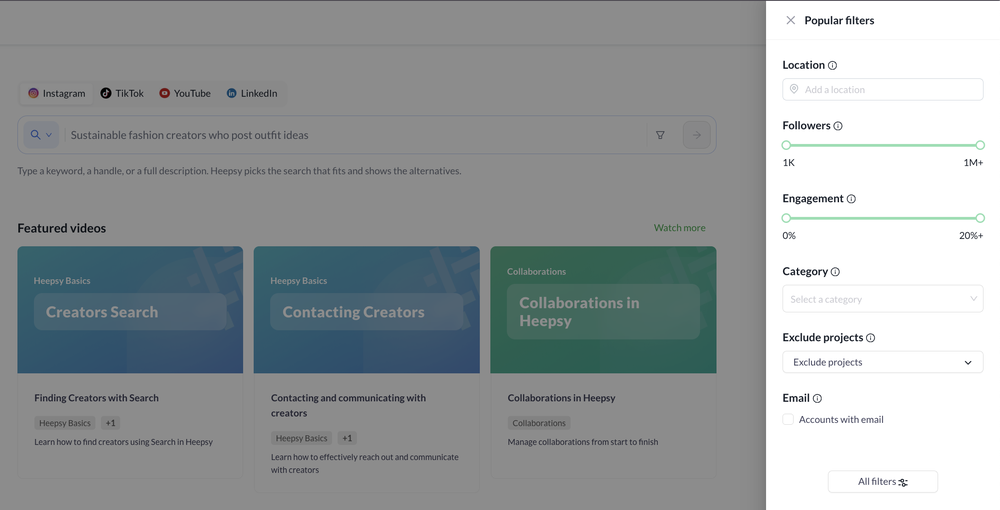Click the LinkedIn logo icon
The width and height of the screenshot is (1000, 510).
232,93
